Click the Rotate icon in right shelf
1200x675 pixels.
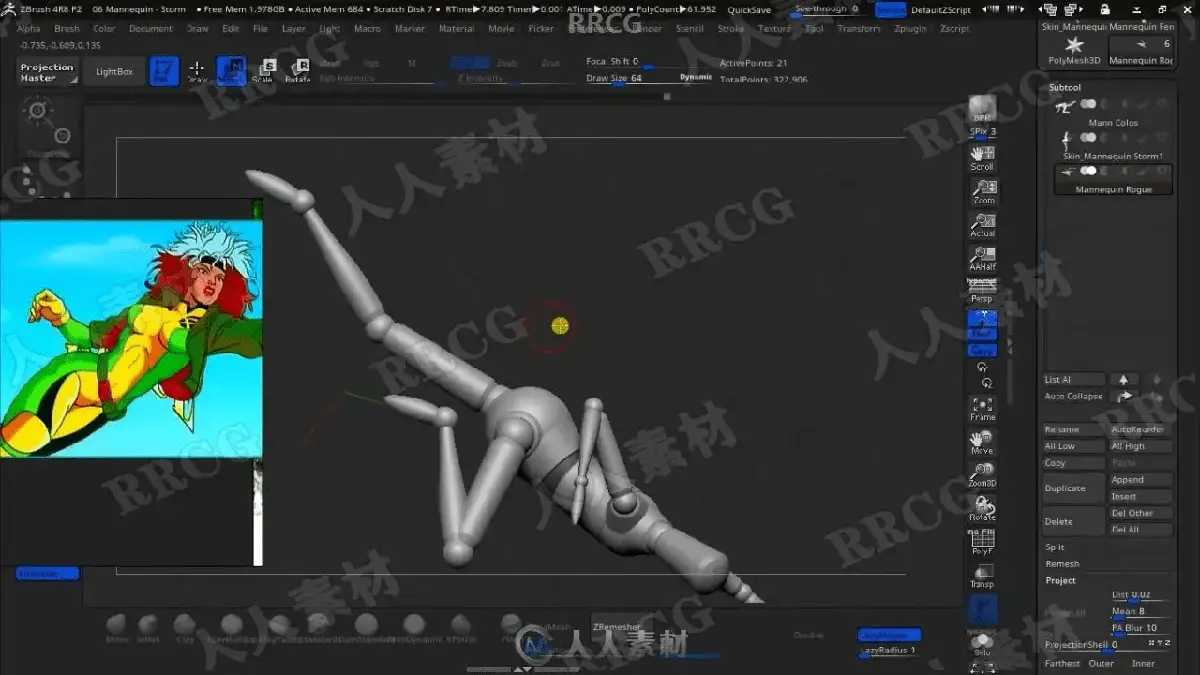(982, 509)
